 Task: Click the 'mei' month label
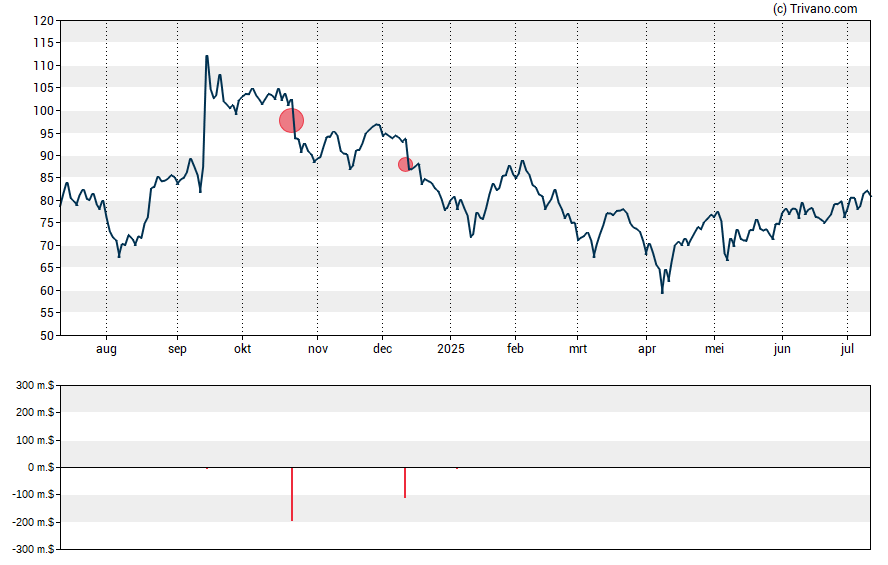[x=714, y=348]
